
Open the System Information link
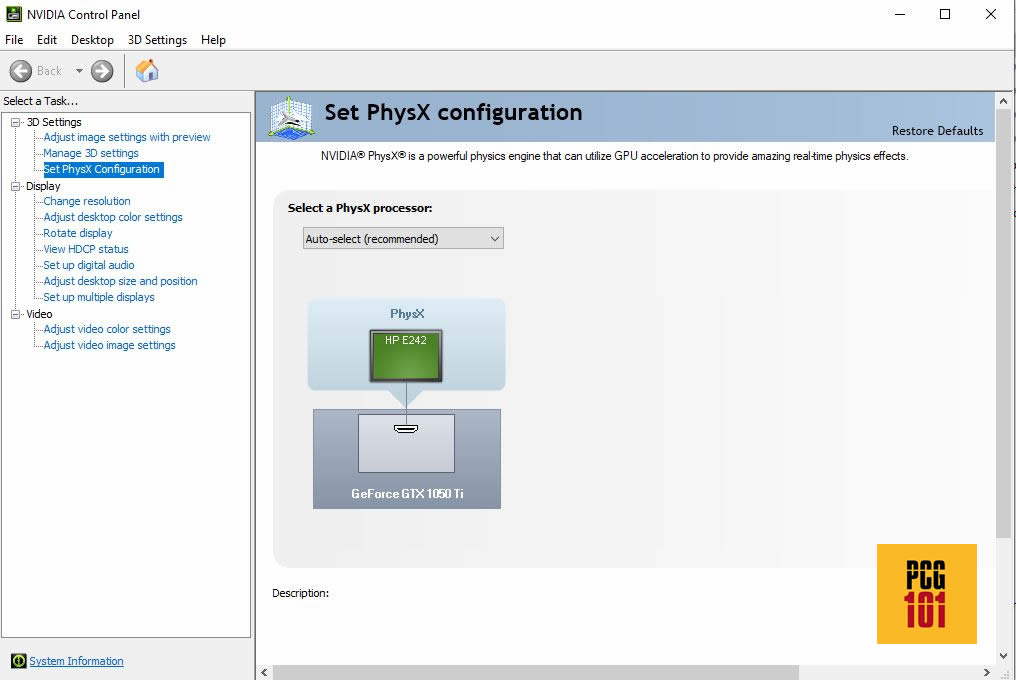click(76, 661)
